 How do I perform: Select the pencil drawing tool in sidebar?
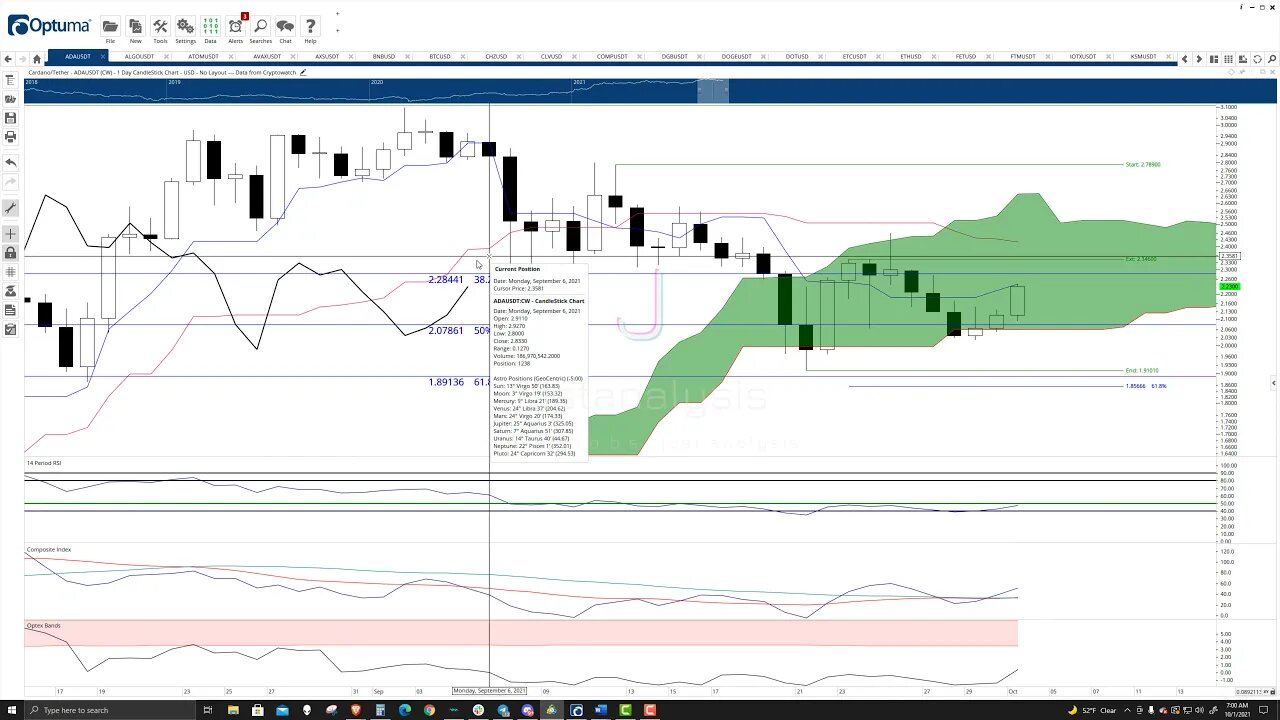point(10,208)
